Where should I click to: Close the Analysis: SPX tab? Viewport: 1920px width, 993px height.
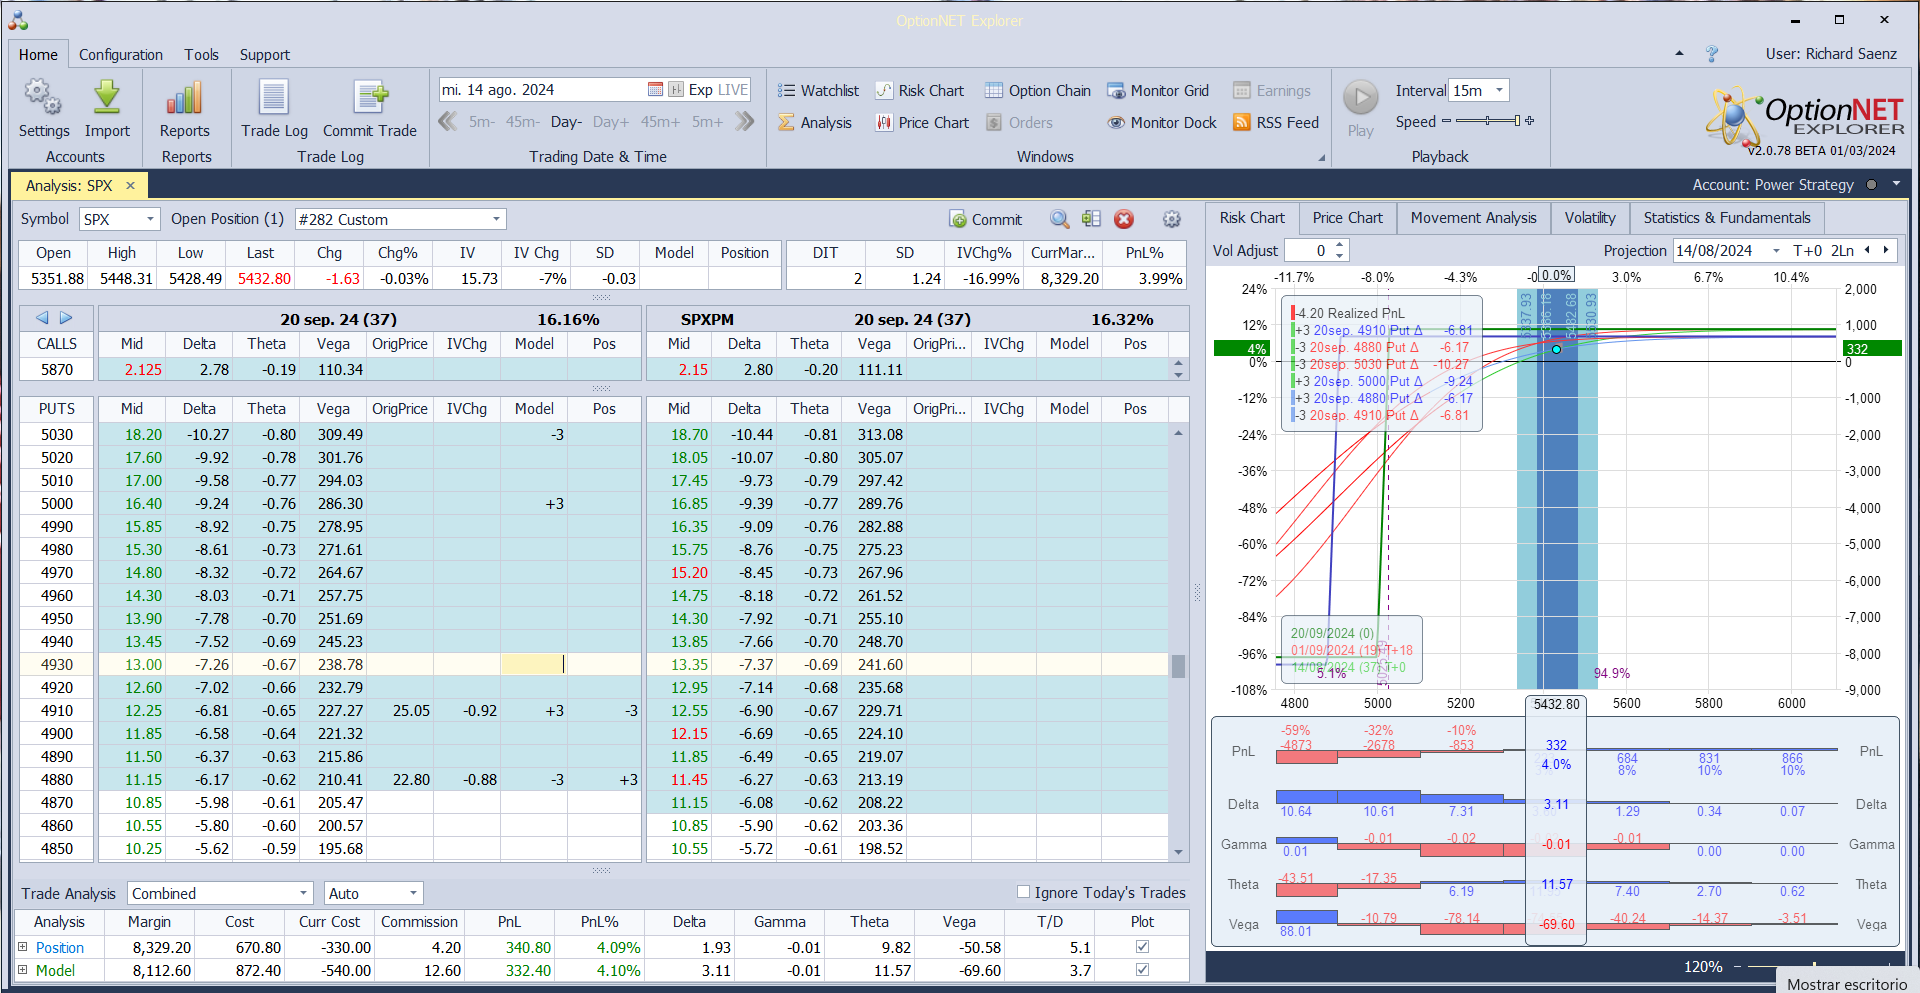pyautogui.click(x=130, y=185)
